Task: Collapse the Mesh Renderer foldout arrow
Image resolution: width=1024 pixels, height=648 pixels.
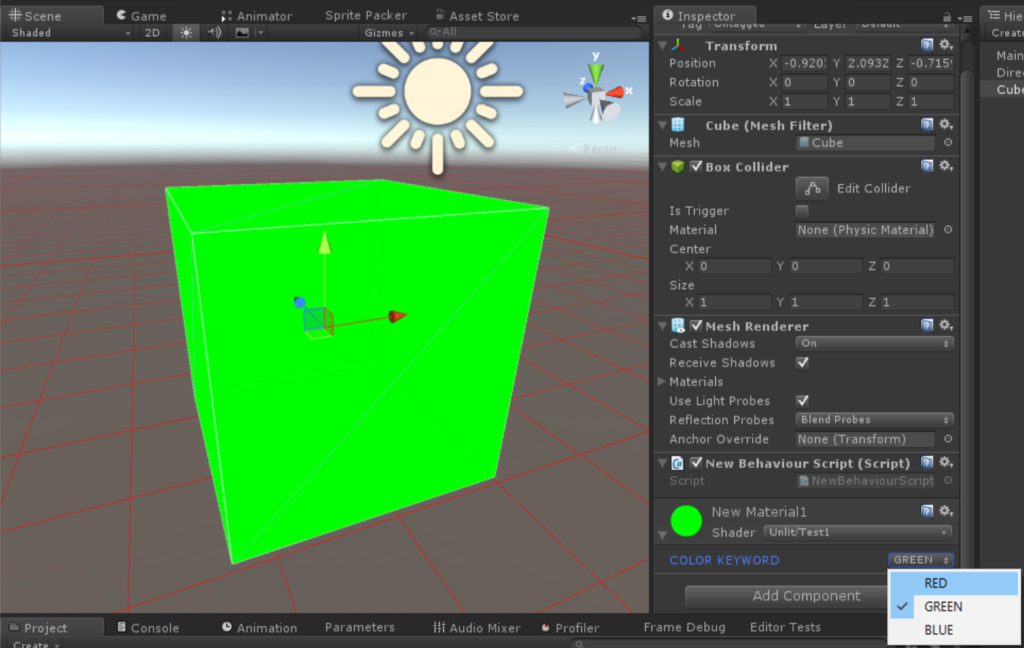Action: click(662, 325)
